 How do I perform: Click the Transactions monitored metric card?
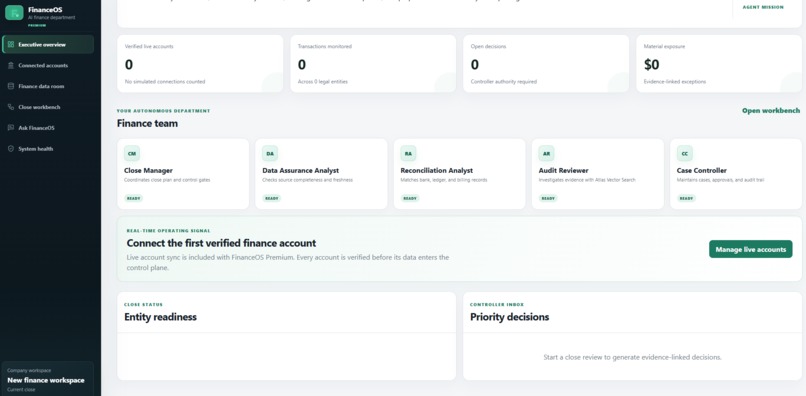(373, 64)
